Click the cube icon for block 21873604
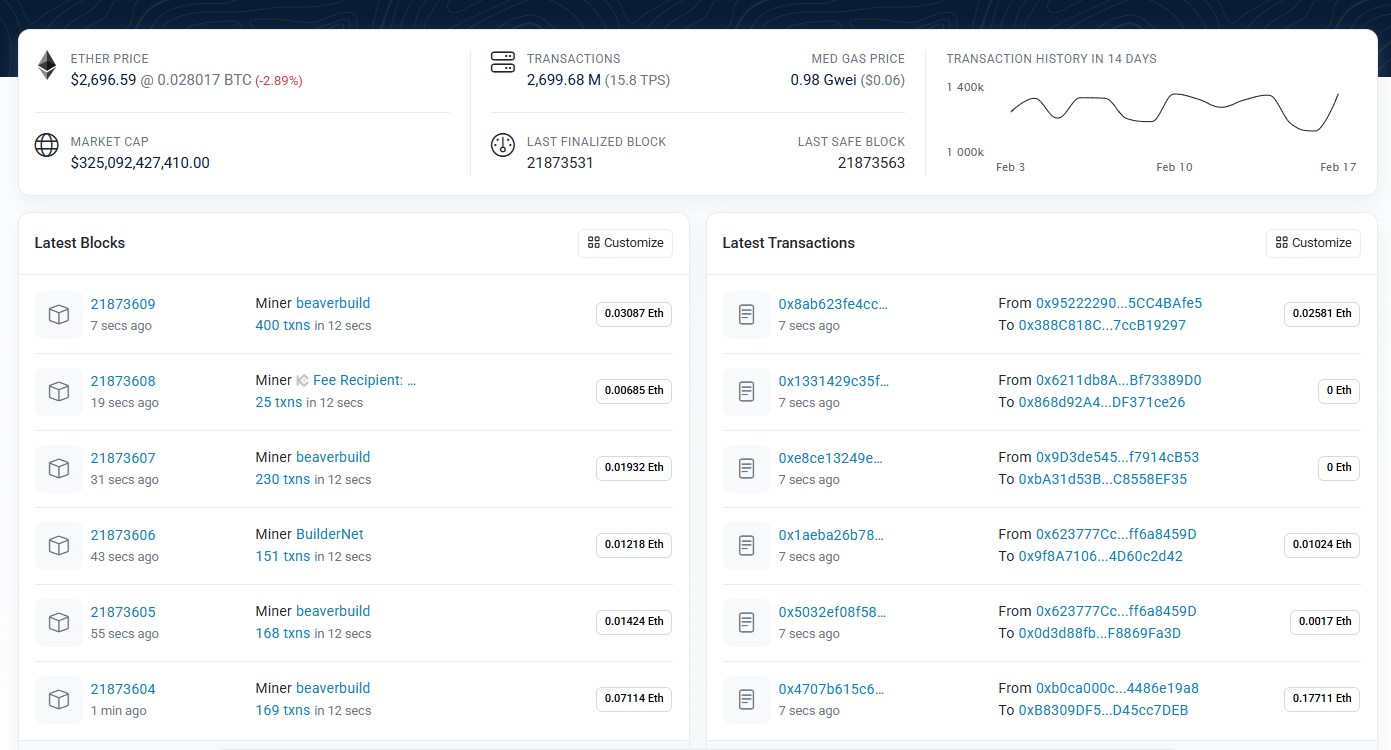 tap(59, 700)
